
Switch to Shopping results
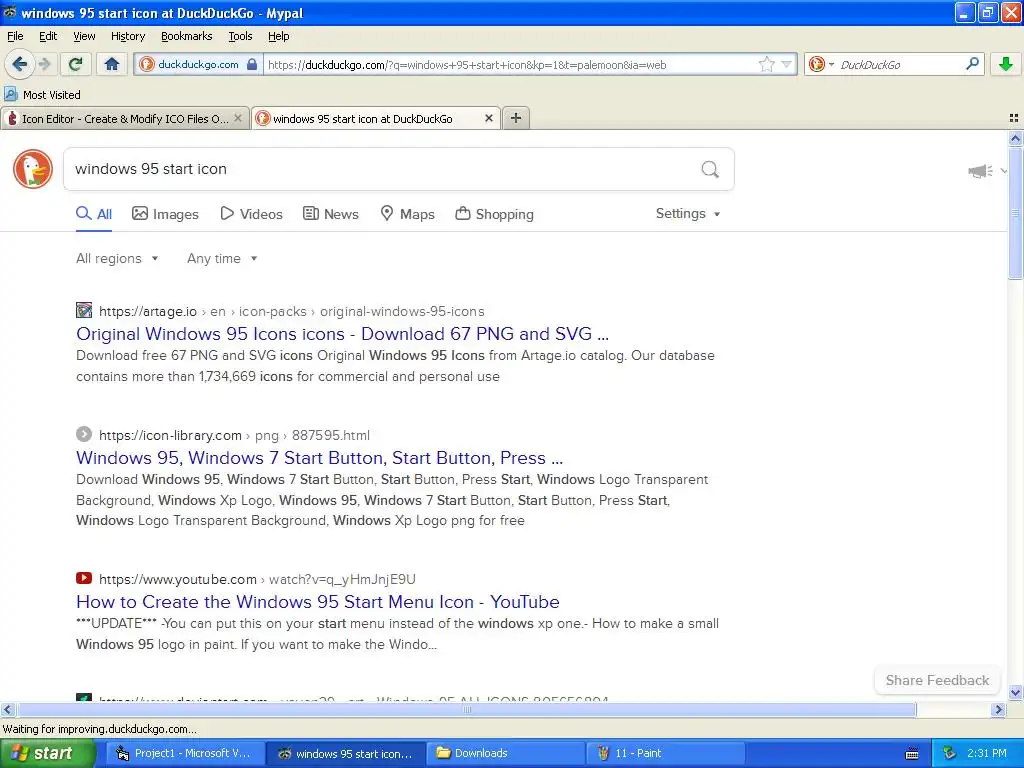(494, 214)
